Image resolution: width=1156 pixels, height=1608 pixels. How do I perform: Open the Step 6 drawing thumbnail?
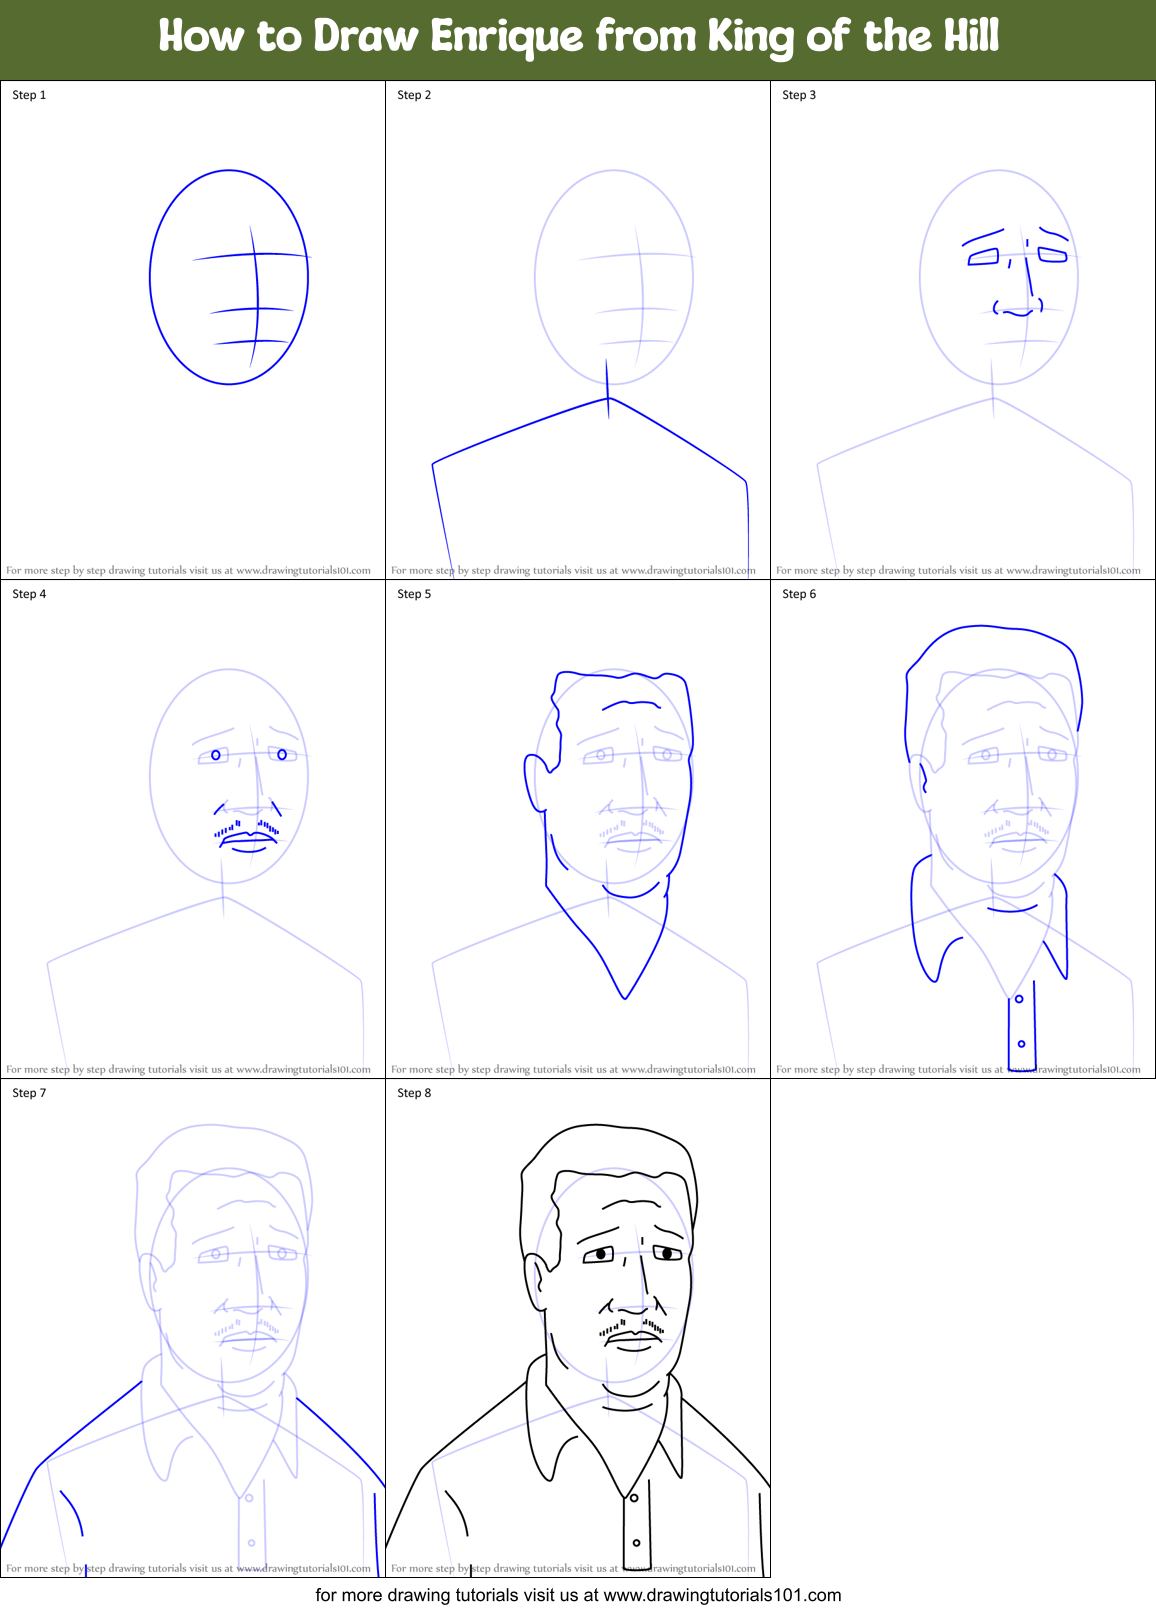963,829
